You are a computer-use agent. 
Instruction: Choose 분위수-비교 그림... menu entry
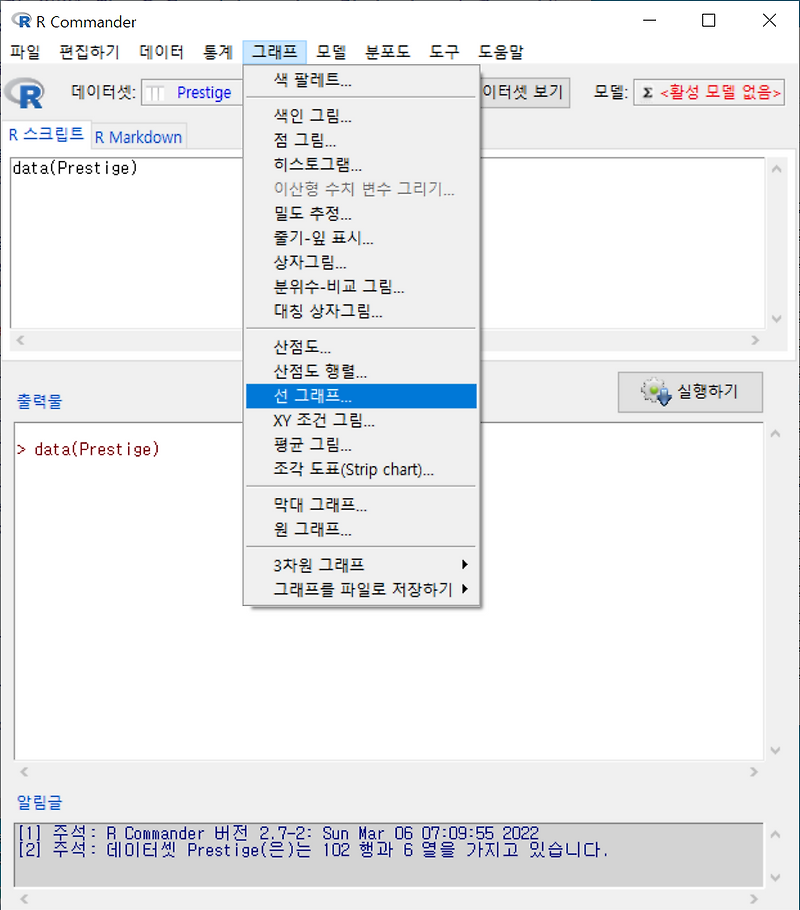[361, 286]
